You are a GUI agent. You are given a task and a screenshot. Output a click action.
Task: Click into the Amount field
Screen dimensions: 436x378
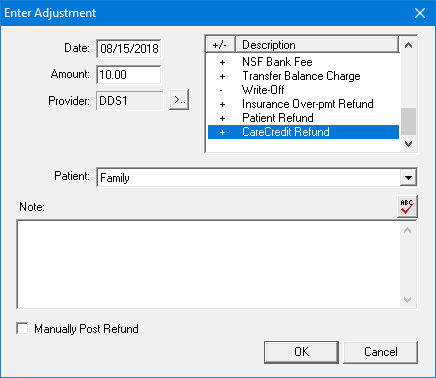point(129,74)
